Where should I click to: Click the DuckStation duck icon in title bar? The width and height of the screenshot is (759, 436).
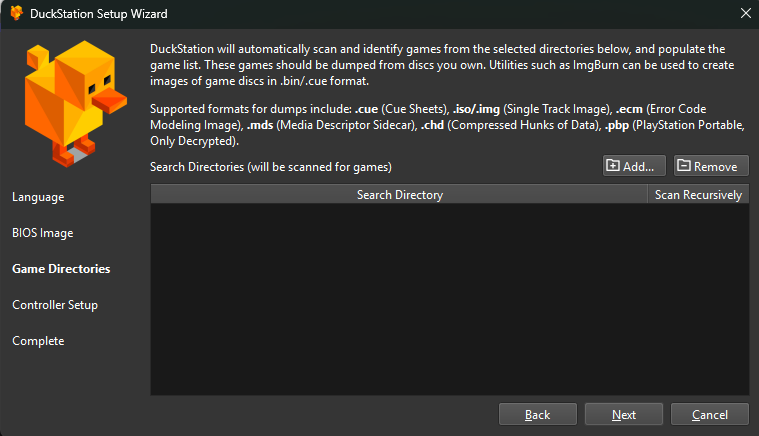click(16, 14)
